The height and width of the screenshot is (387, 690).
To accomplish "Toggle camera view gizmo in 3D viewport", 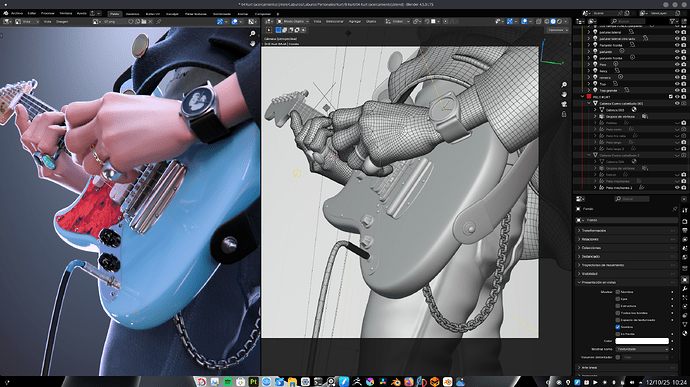I will pos(564,104).
